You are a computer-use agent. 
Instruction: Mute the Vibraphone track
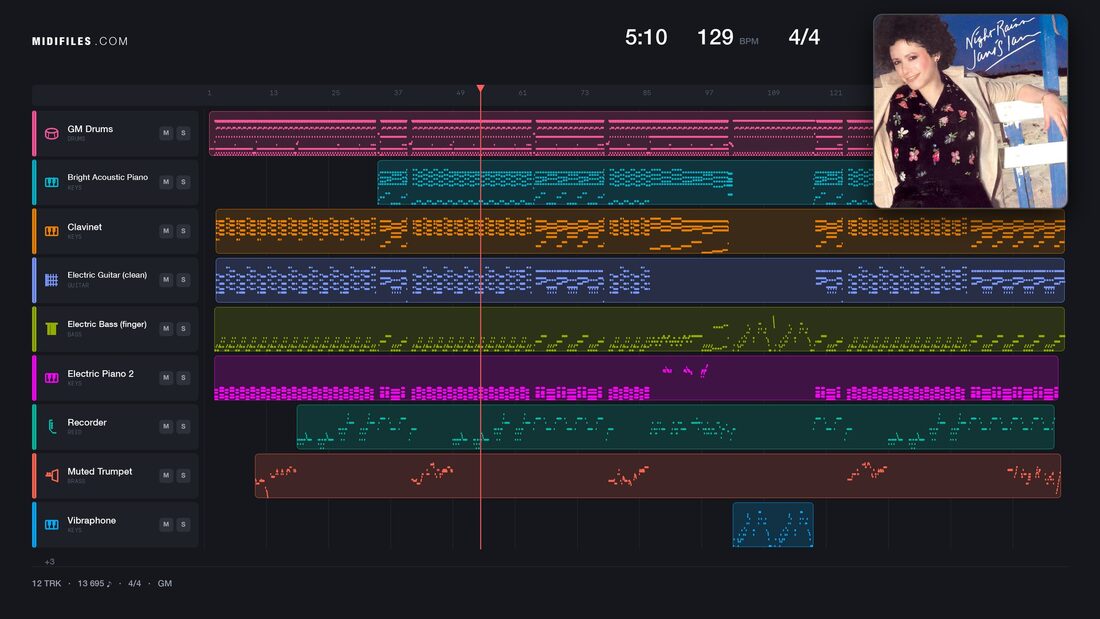(166, 524)
